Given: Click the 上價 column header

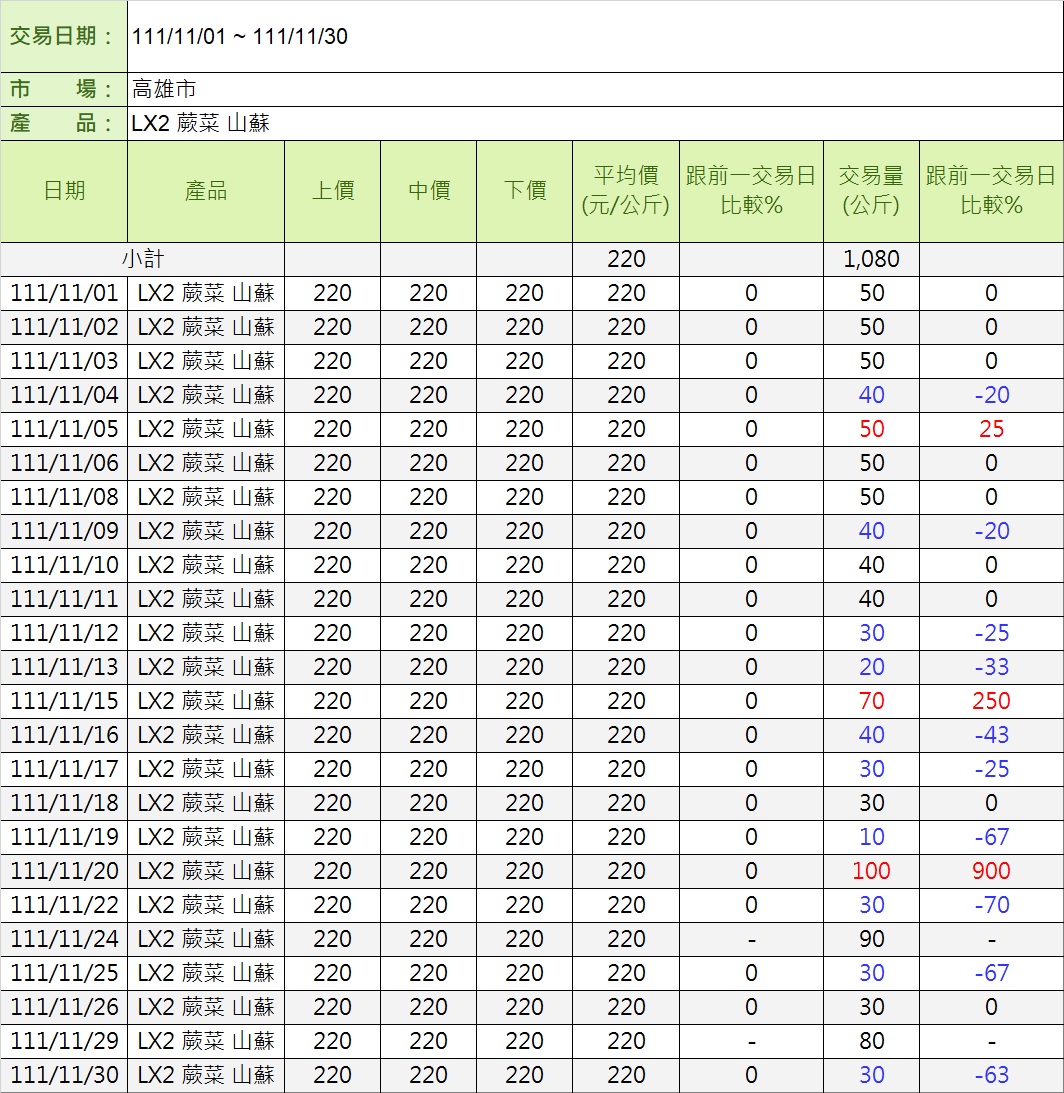Looking at the screenshot, I should [332, 191].
